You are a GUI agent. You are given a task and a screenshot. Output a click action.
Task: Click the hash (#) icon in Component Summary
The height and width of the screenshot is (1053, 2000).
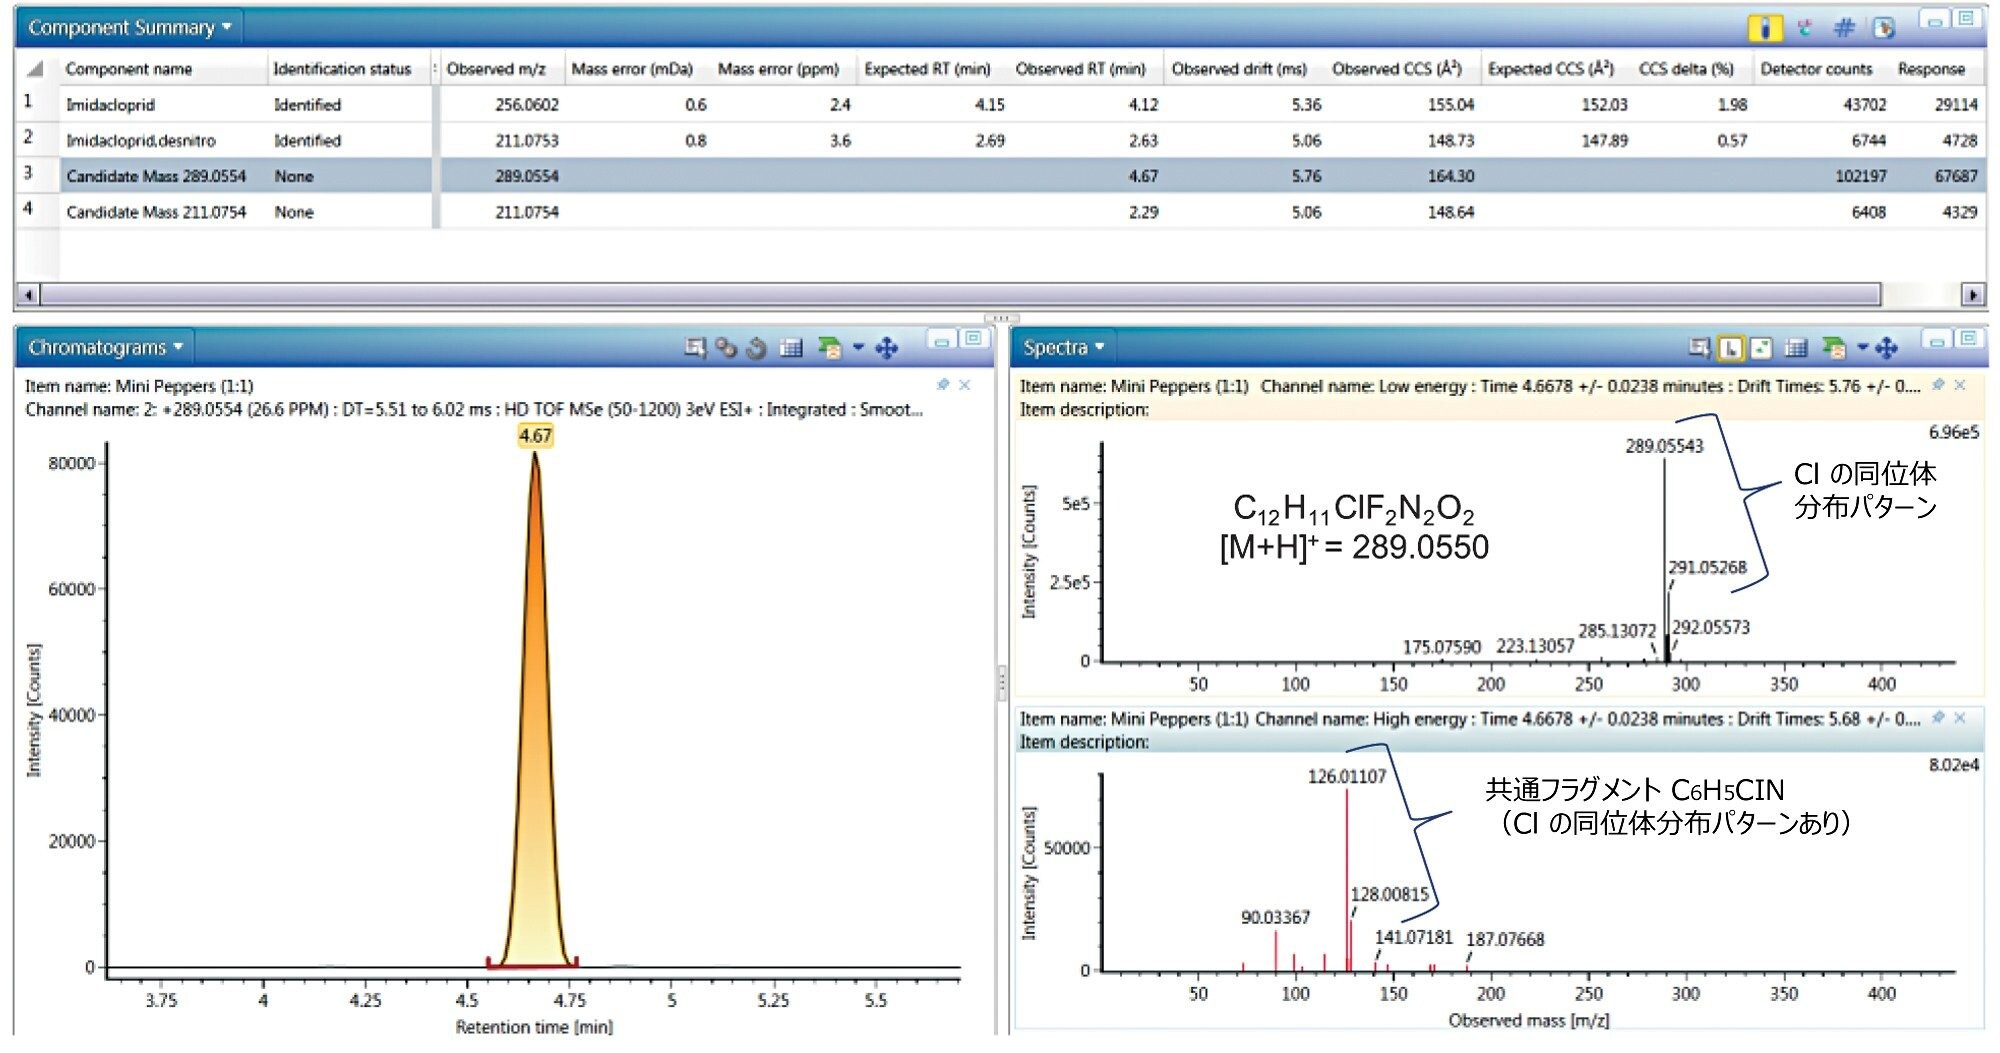click(1844, 28)
